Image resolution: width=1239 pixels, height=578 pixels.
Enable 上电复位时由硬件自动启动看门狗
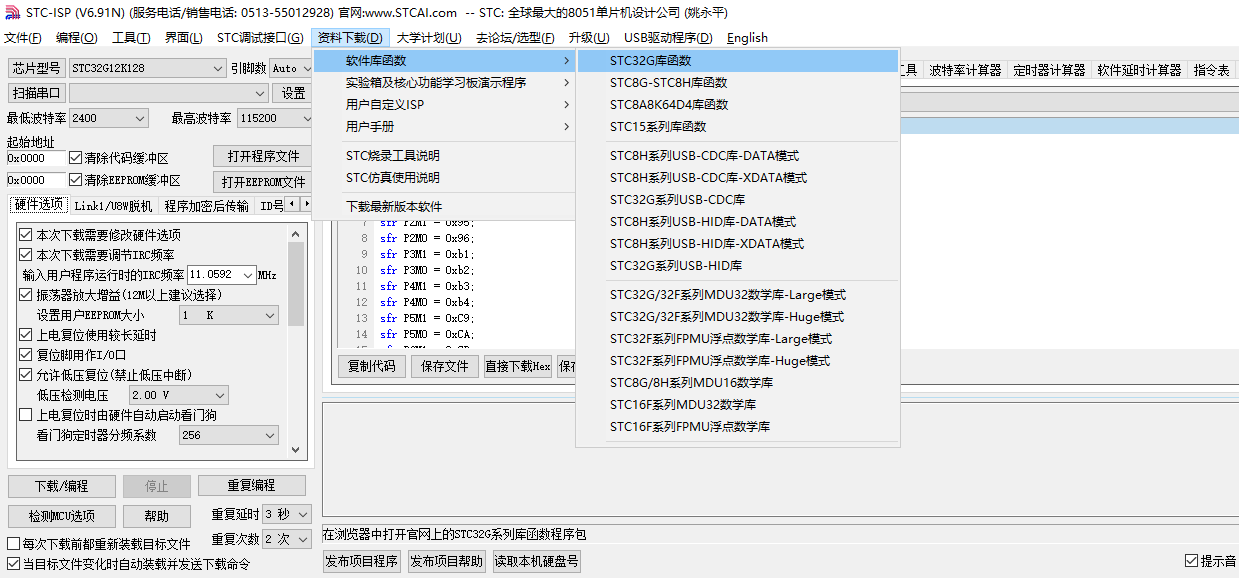point(26,415)
